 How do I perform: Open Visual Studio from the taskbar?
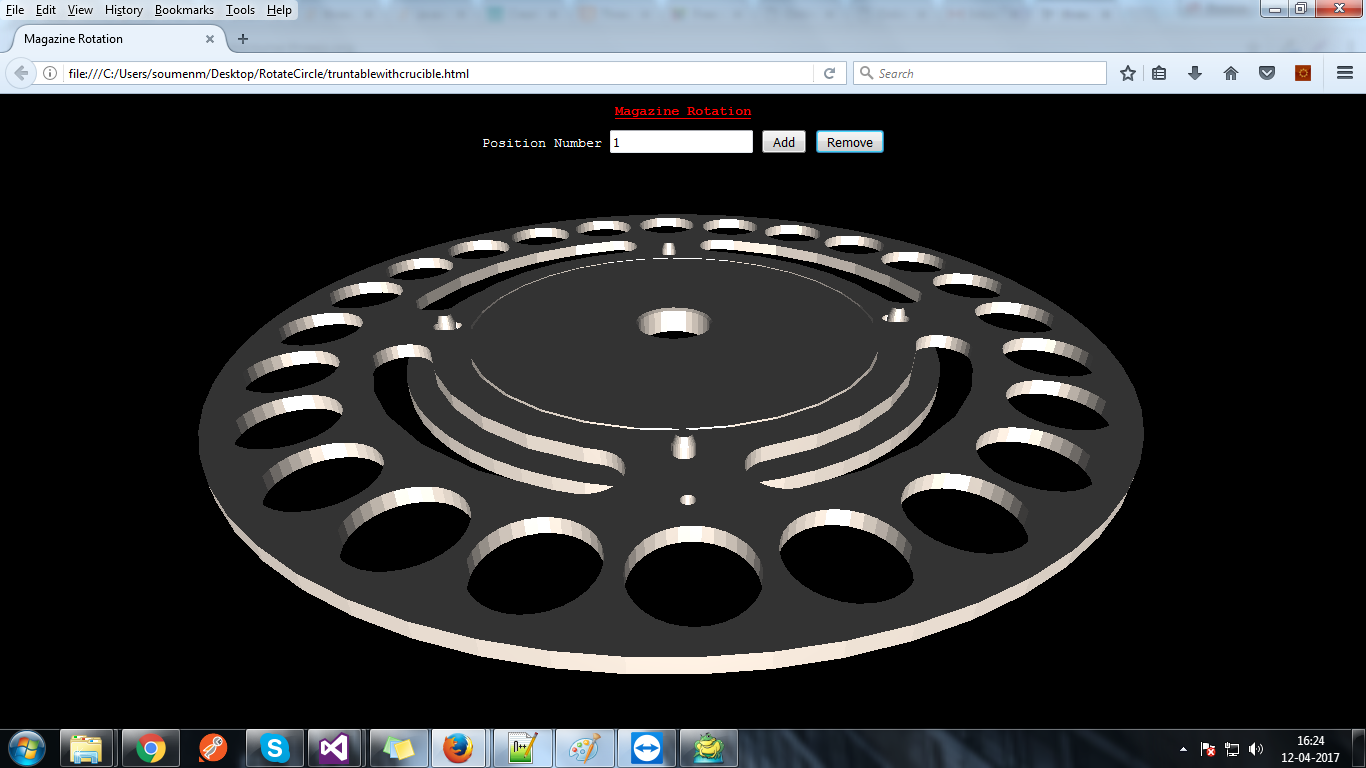click(335, 747)
